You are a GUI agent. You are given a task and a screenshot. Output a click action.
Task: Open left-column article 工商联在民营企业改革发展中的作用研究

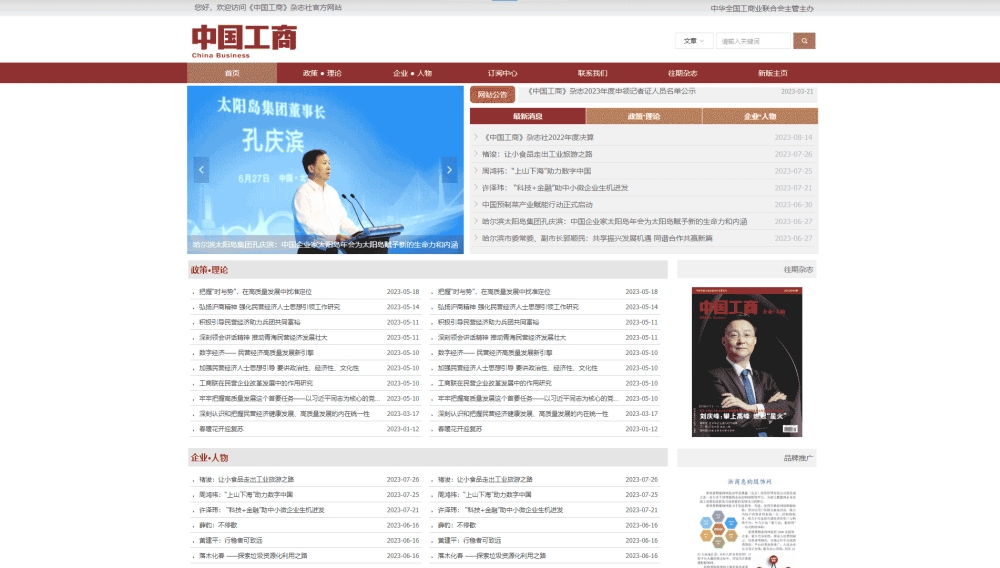pyautogui.click(x=256, y=383)
